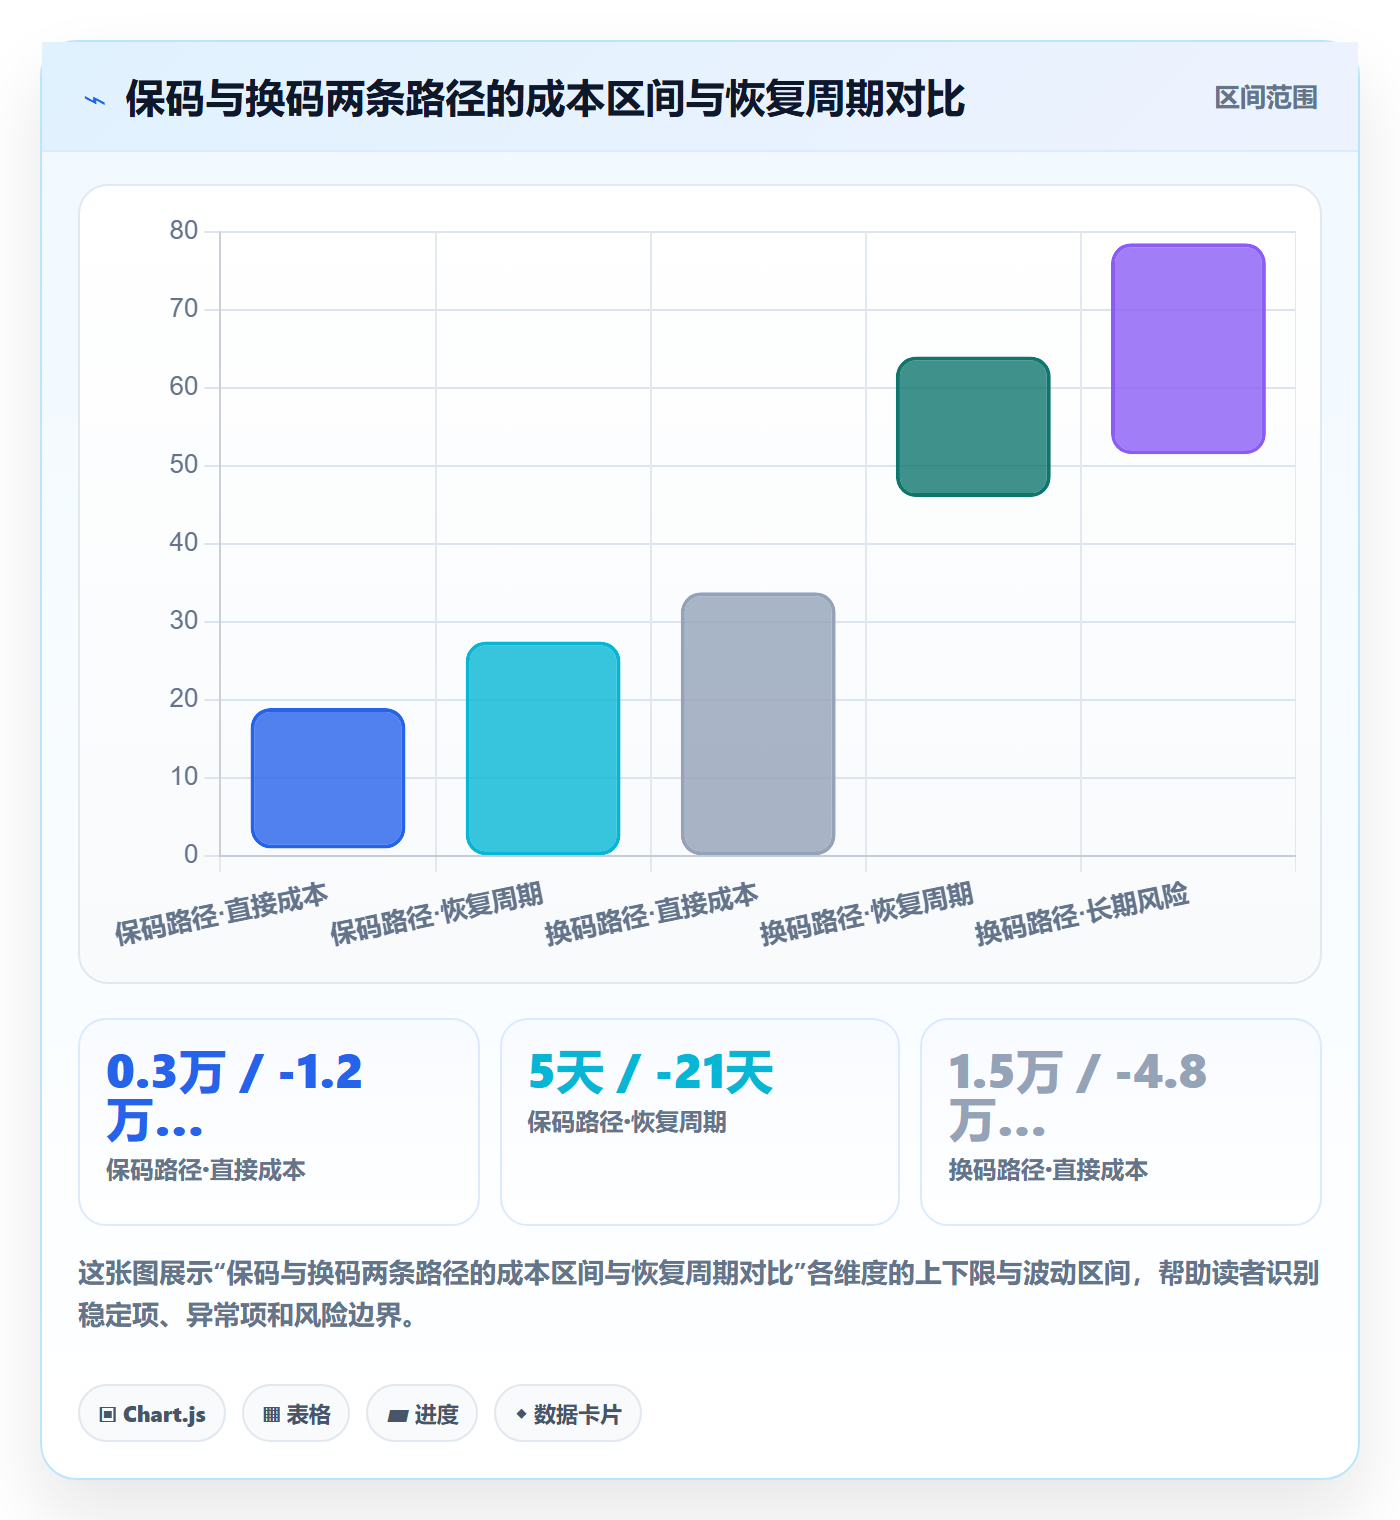The image size is (1400, 1520).
Task: Click the x-axis label 换码路径·长期风险
Action: [x=1082, y=913]
